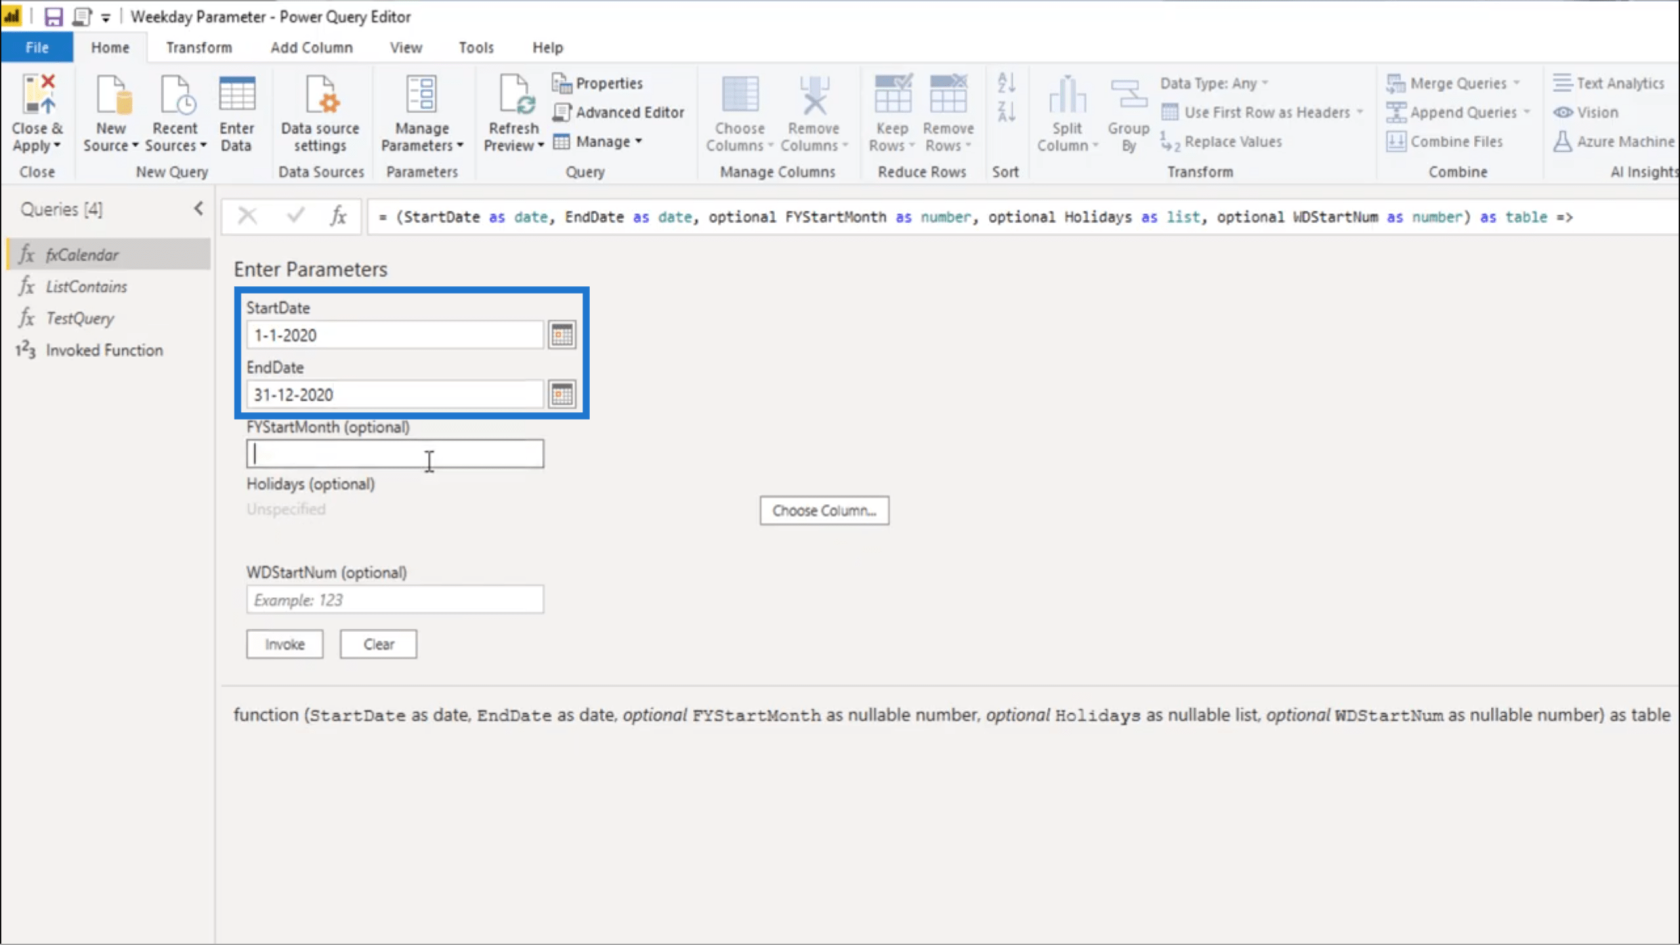This screenshot has height=945, width=1680.
Task: Click the Choose Column... button
Action: click(x=824, y=510)
